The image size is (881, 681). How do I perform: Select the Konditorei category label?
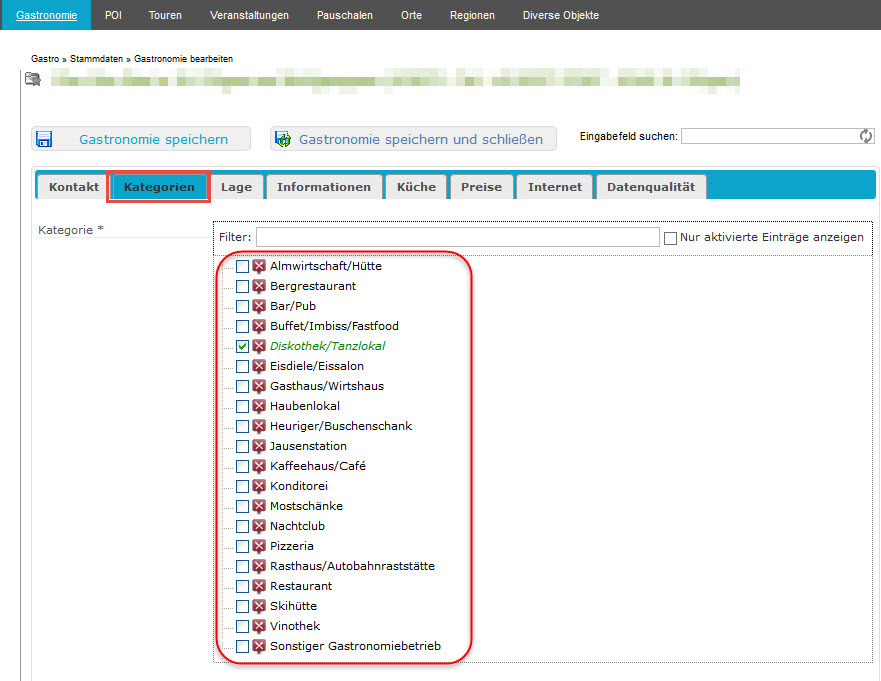click(299, 486)
